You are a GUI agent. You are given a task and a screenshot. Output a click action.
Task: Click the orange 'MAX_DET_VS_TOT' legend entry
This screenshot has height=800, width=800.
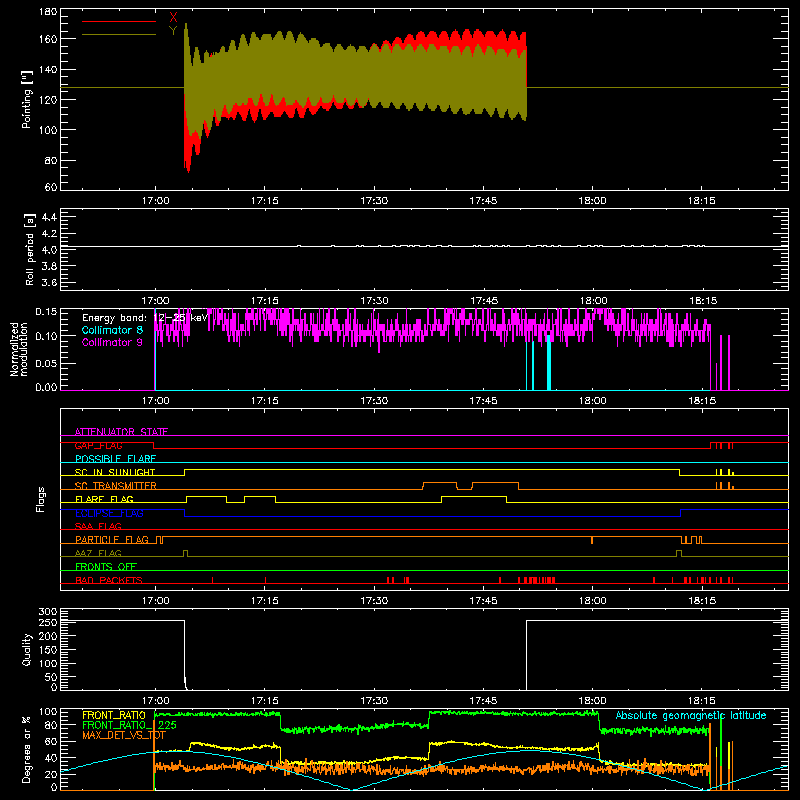(124, 735)
